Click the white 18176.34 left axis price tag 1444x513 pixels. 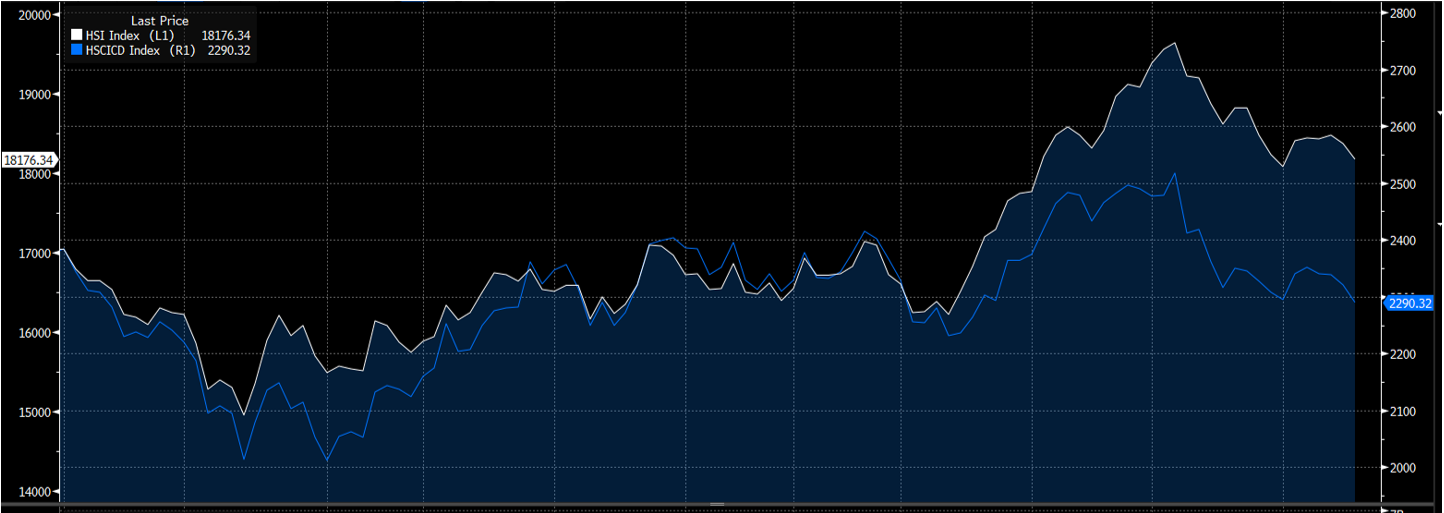click(28, 160)
